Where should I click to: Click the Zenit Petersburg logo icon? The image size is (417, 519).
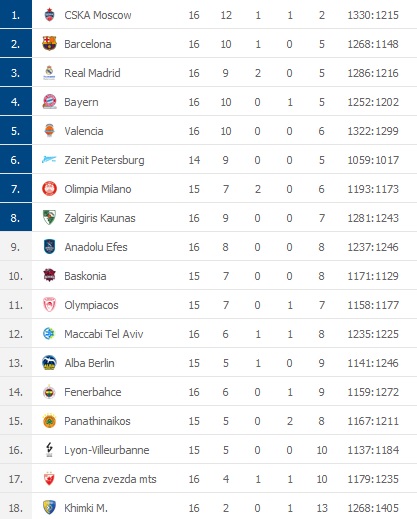pos(49,160)
